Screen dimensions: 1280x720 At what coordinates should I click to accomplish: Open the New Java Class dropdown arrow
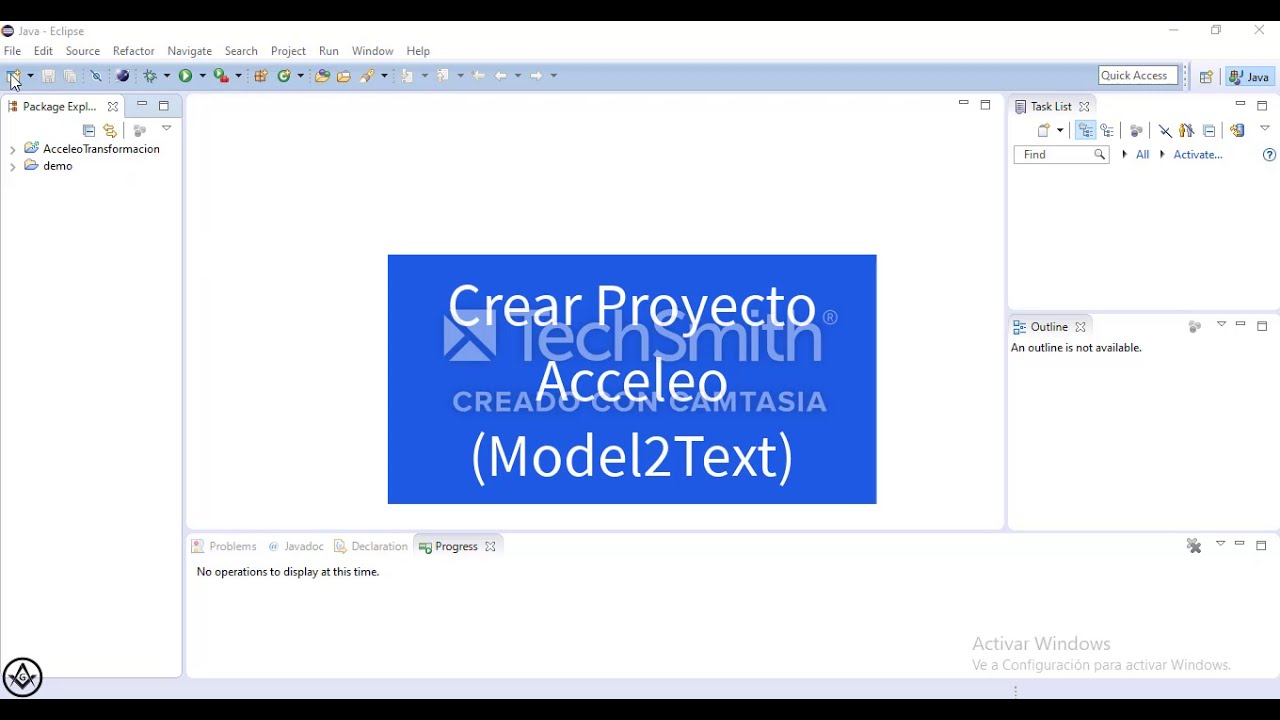[300, 76]
